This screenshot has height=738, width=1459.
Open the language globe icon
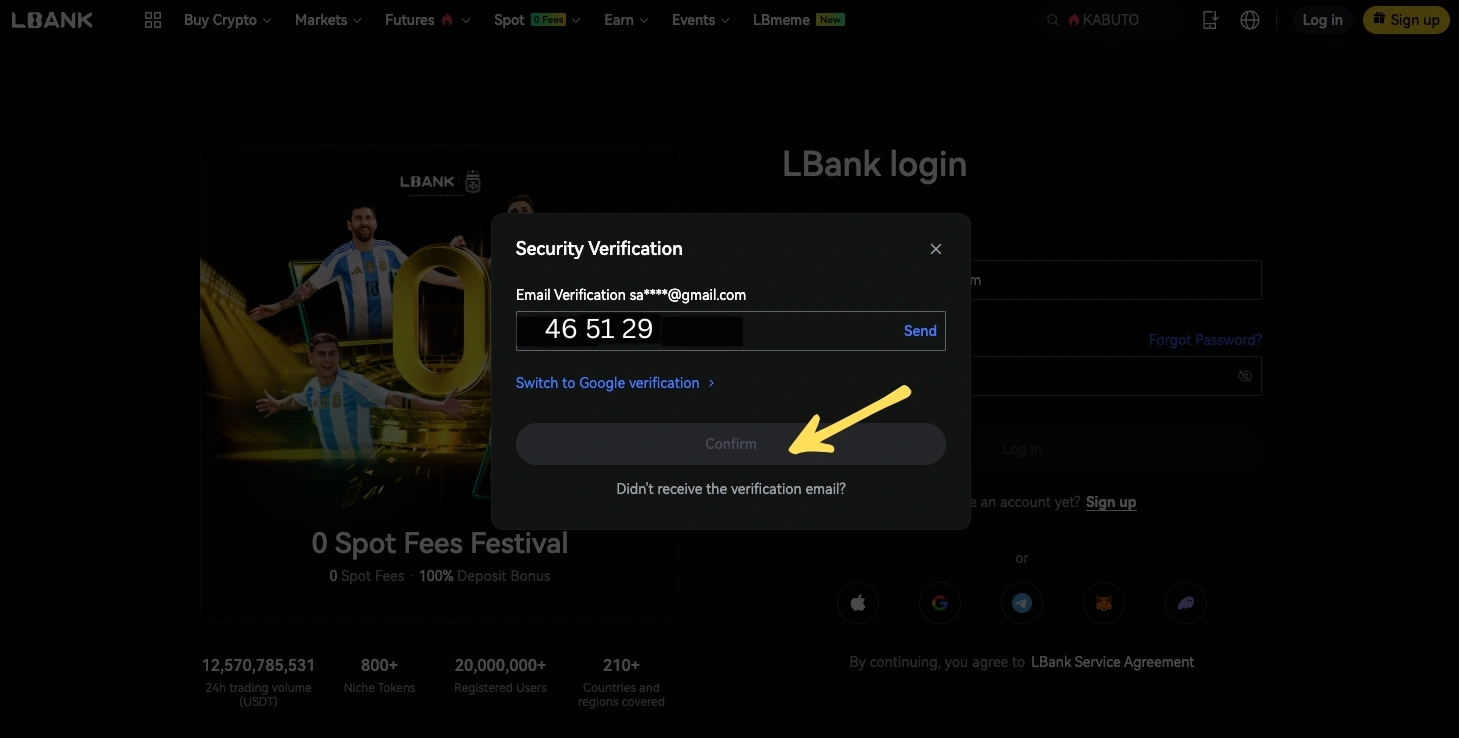1250,20
